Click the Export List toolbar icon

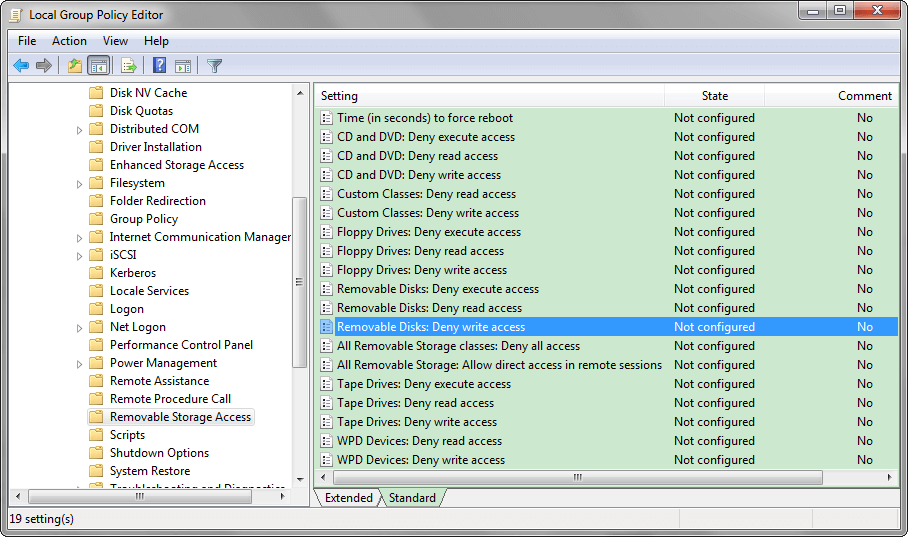[x=129, y=65]
